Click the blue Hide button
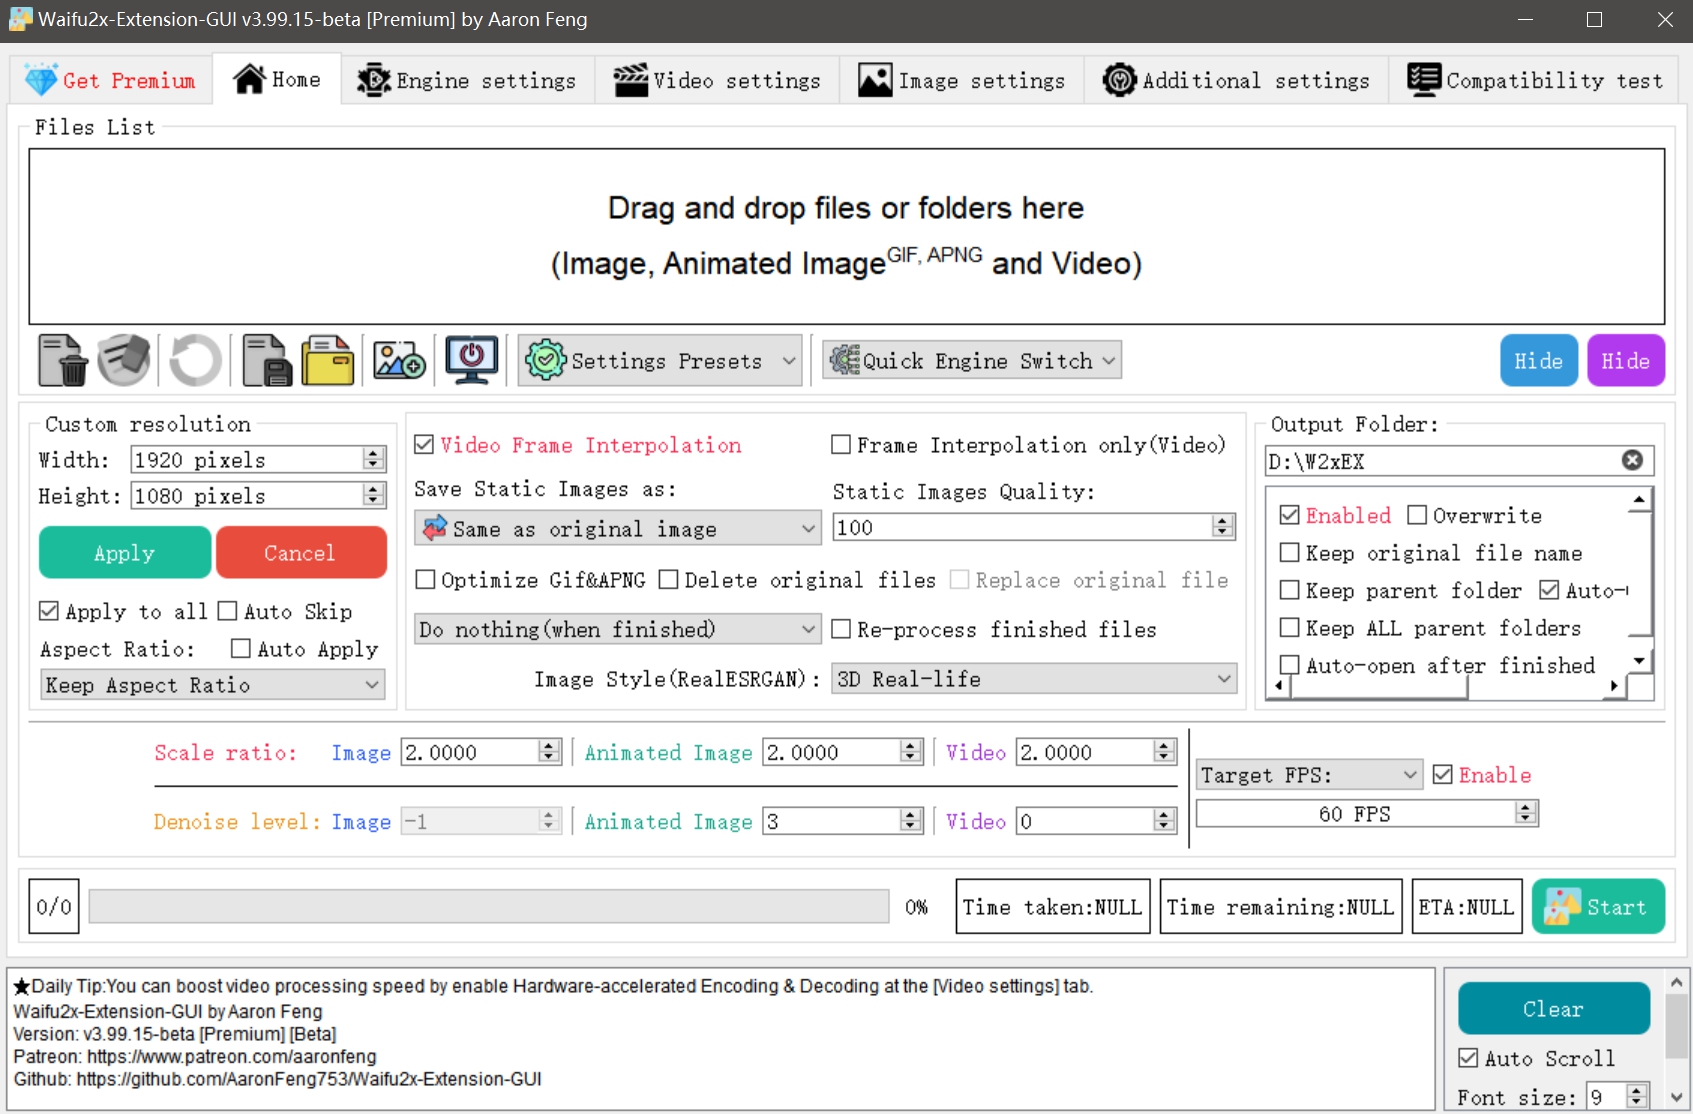 point(1538,360)
